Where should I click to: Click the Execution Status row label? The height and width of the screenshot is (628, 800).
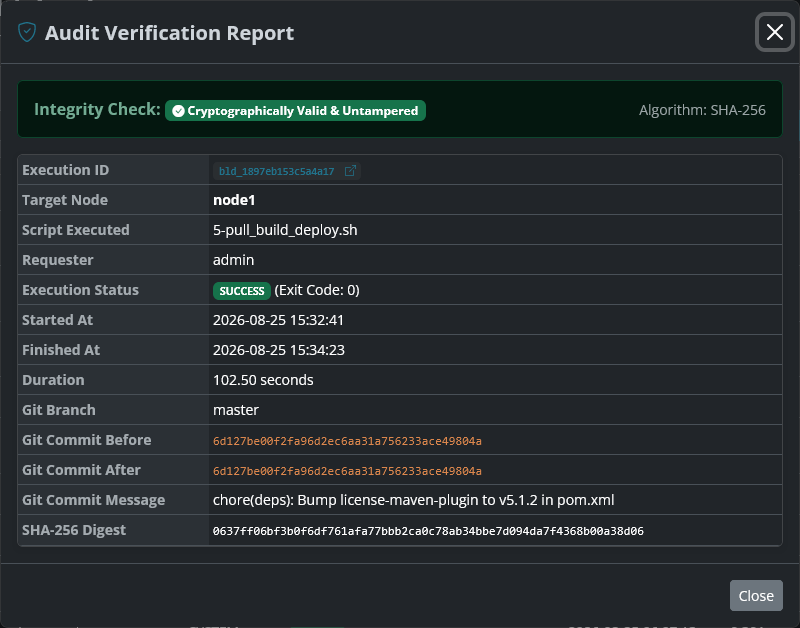80,290
